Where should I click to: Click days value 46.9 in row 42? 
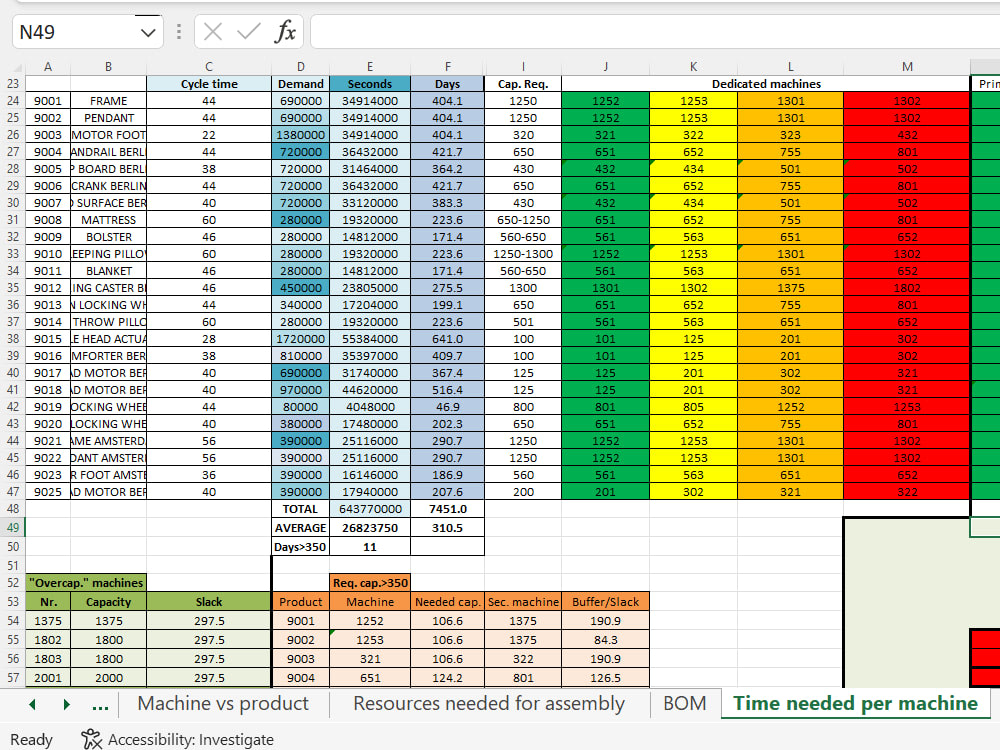click(x=447, y=407)
